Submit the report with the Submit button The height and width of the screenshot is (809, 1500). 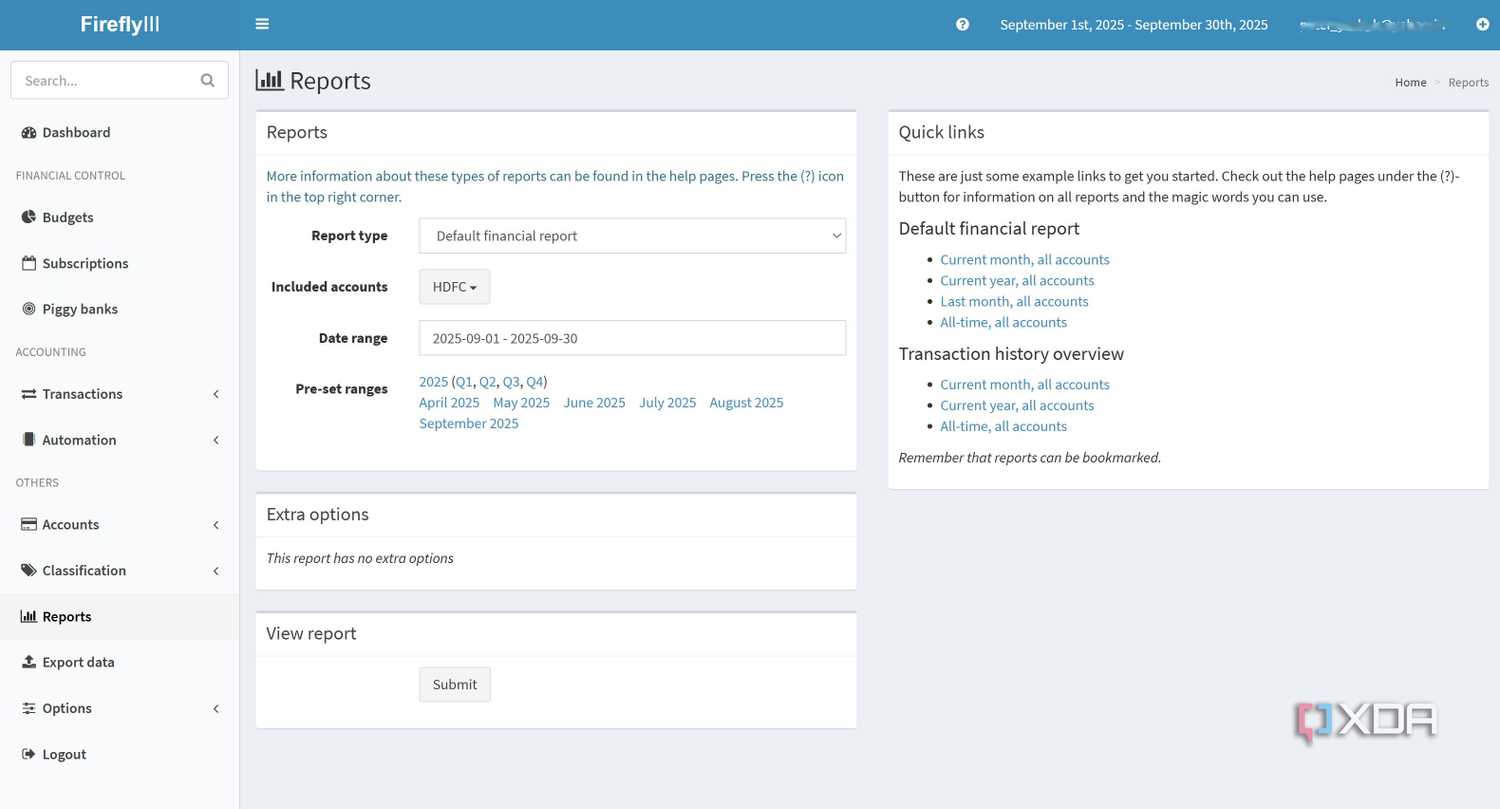(455, 684)
